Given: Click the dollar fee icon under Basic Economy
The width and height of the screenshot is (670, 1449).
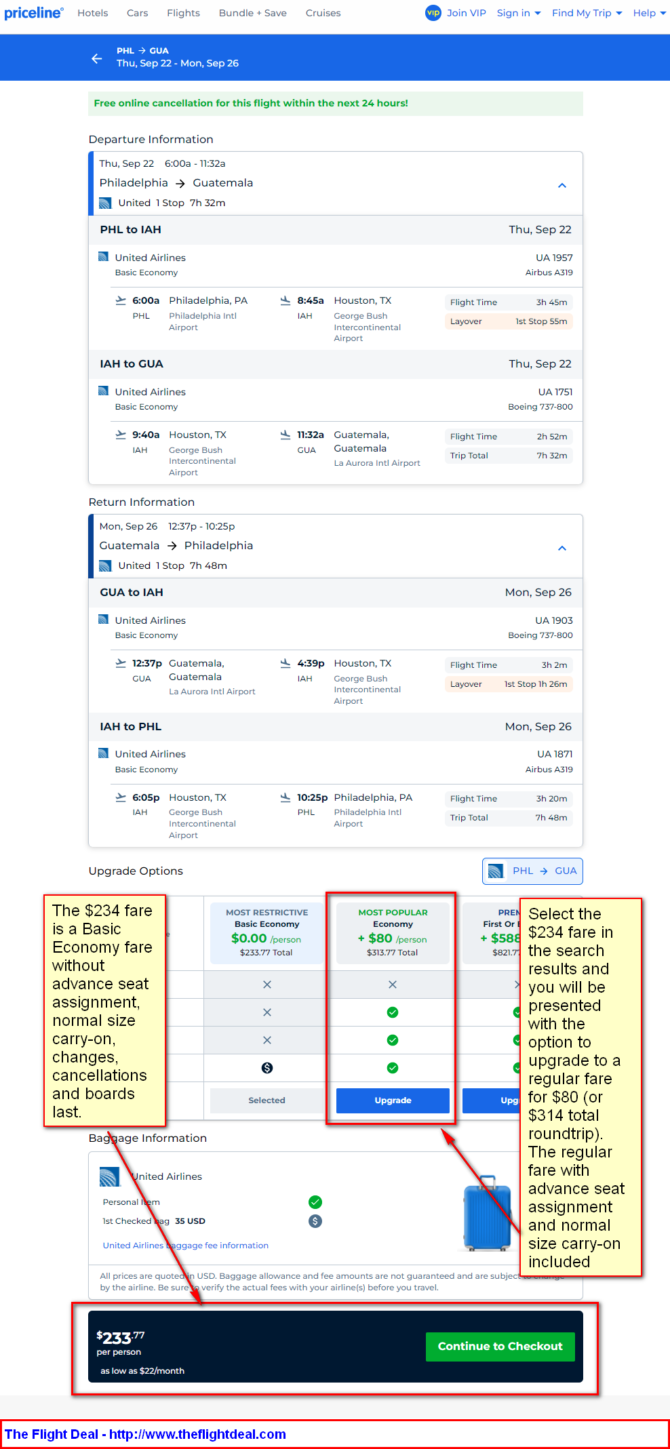Looking at the screenshot, I should point(267,1067).
